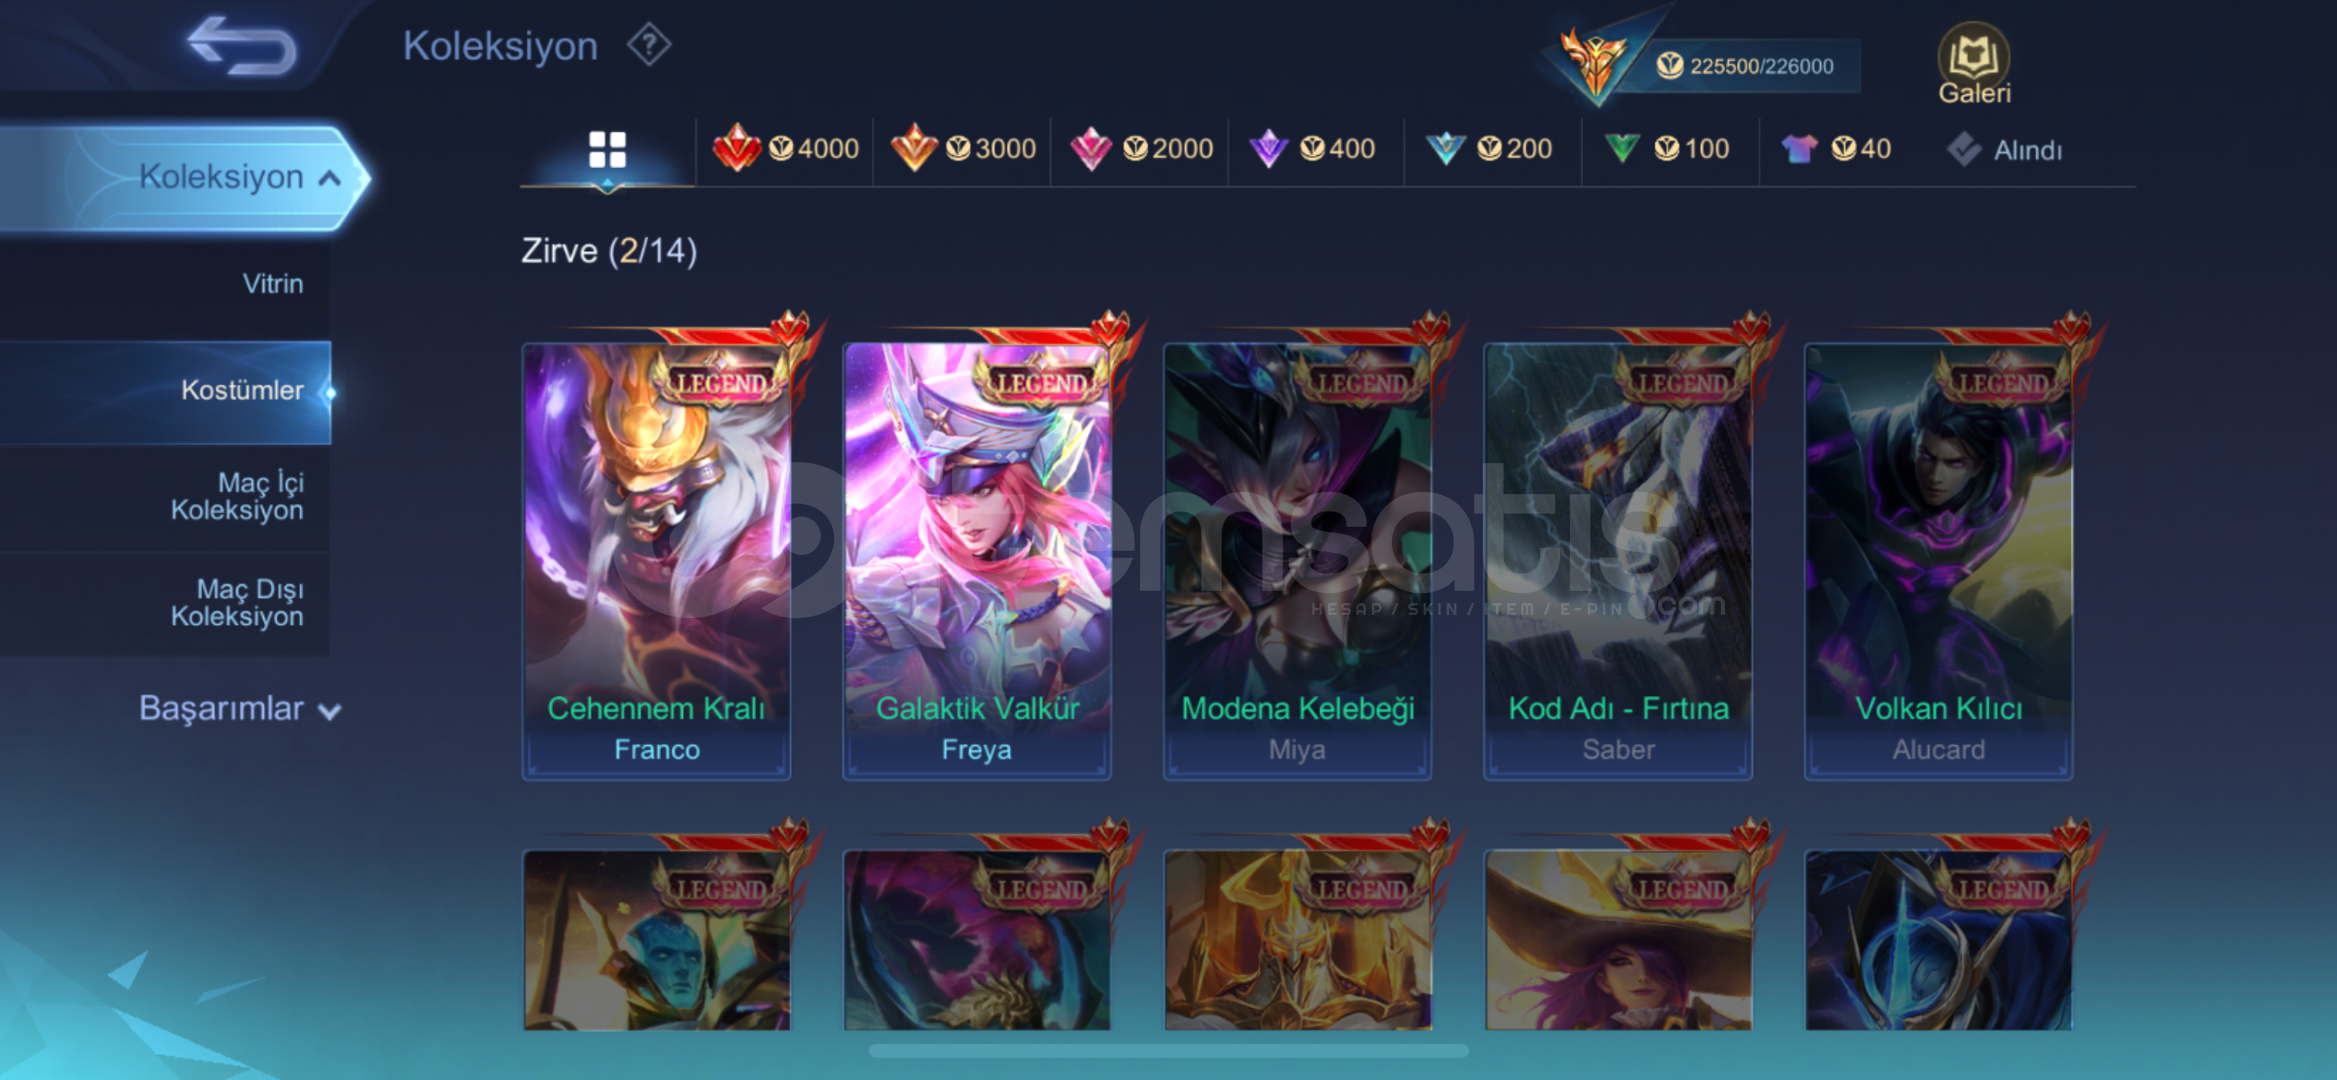Toggle the Alındı owned filter
The image size is (2337, 1080).
pyautogui.click(x=2005, y=150)
